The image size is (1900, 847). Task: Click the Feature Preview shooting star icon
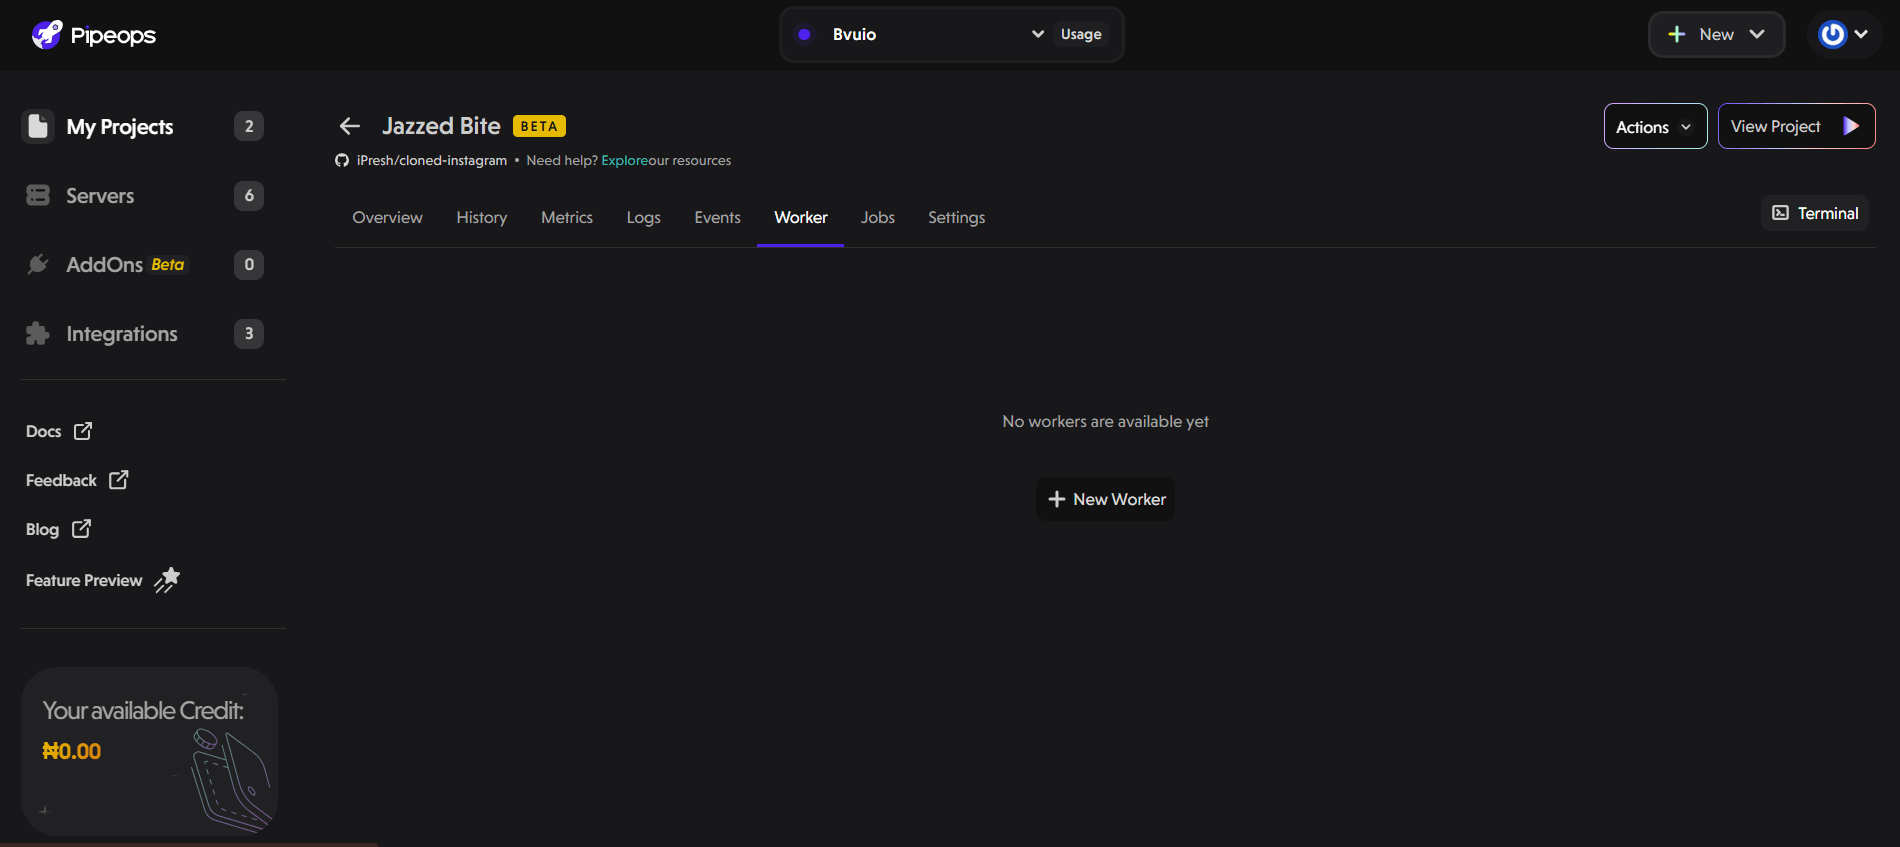click(167, 580)
